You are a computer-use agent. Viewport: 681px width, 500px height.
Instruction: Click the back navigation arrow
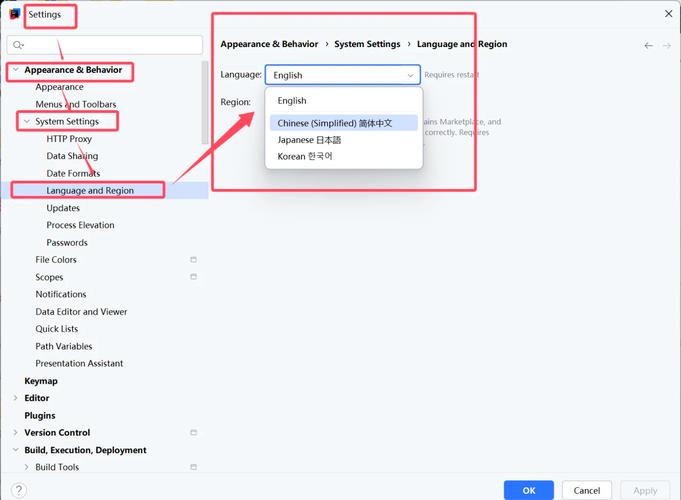pos(648,45)
